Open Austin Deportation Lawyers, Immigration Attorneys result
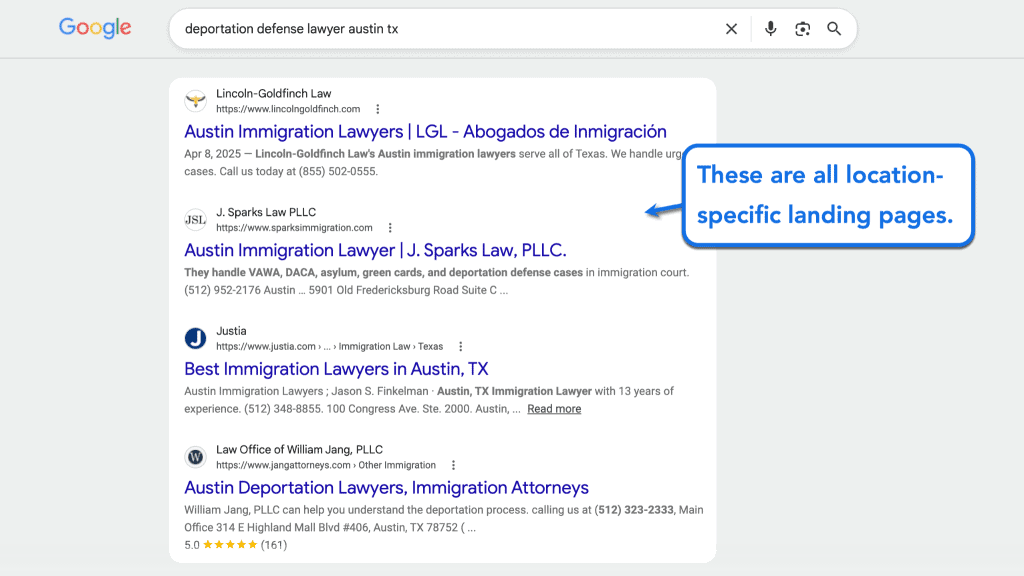Screen dimensions: 1024x576 pyautogui.click(x=386, y=488)
